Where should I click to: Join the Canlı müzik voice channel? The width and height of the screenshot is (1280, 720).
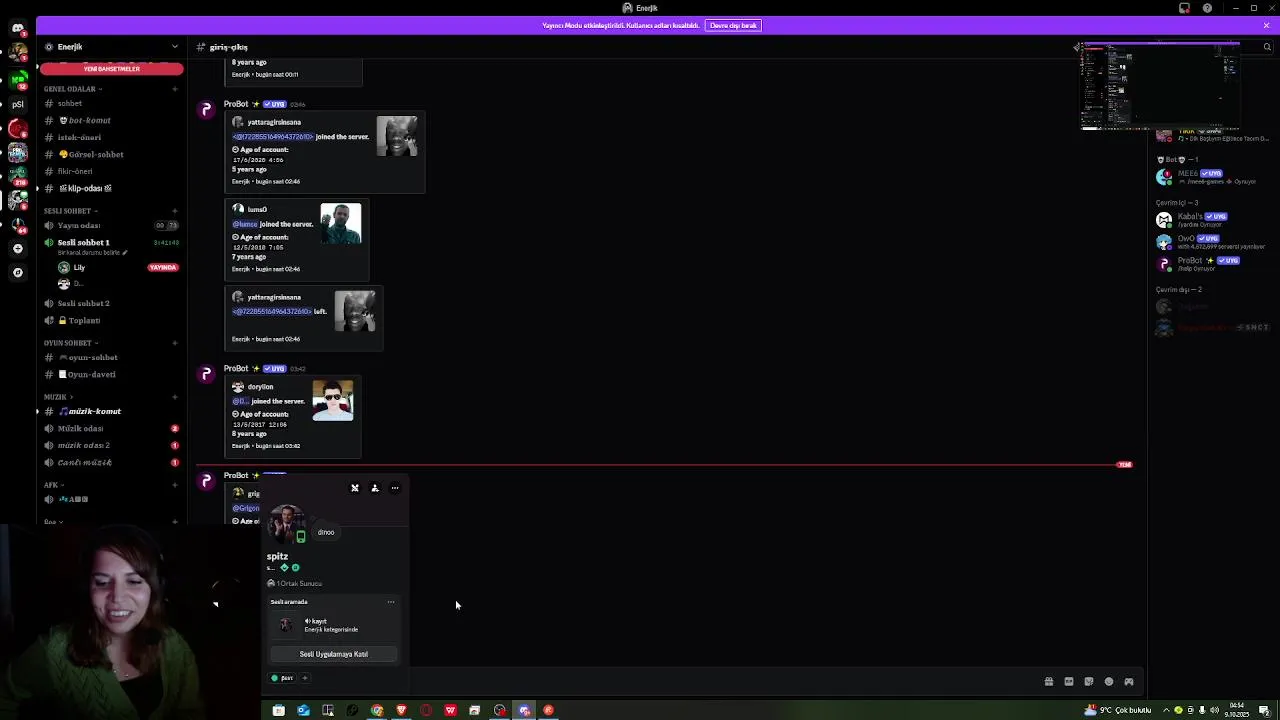[x=111, y=462]
